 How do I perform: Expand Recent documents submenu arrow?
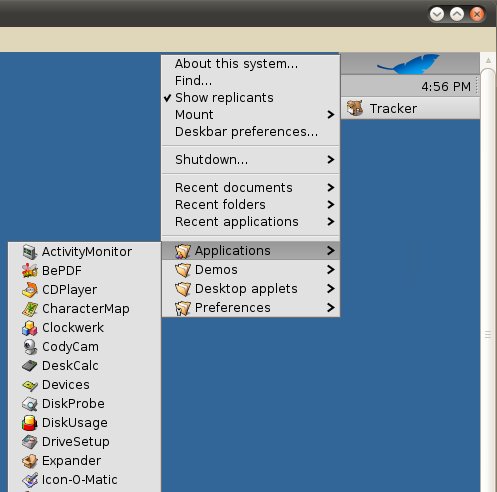click(x=330, y=188)
